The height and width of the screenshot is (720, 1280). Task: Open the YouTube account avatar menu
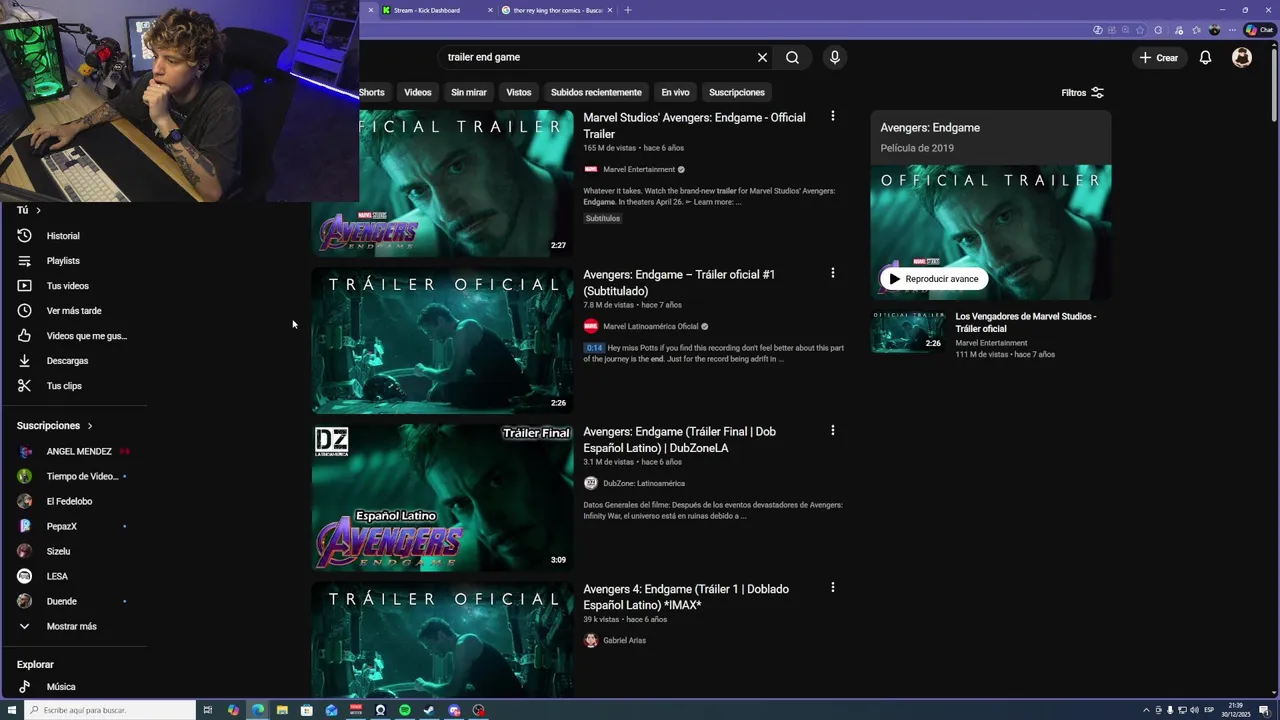1242,57
